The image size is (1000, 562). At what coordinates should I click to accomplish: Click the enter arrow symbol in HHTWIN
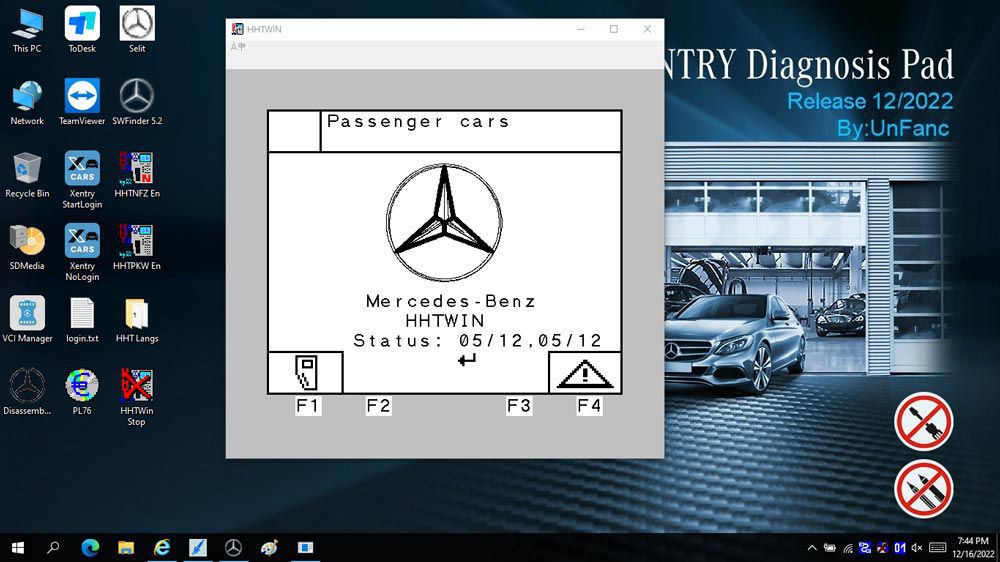click(x=467, y=360)
